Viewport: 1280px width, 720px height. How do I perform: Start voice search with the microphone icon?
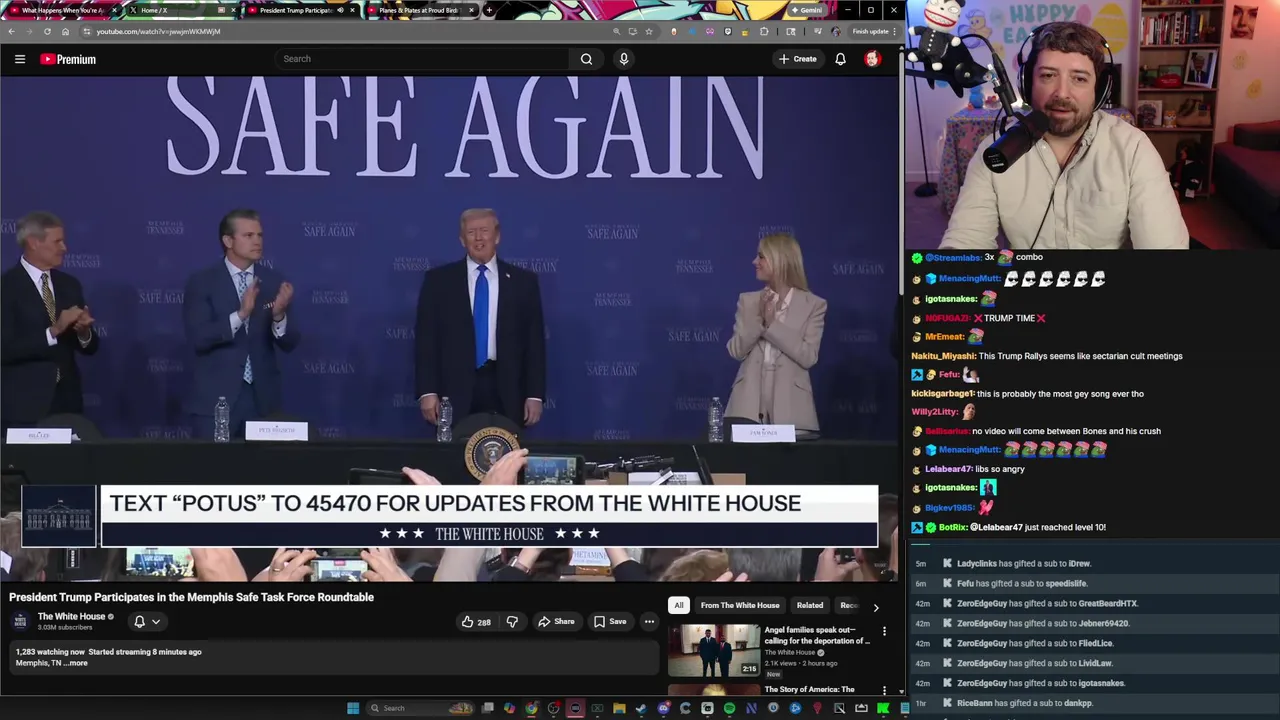(624, 59)
